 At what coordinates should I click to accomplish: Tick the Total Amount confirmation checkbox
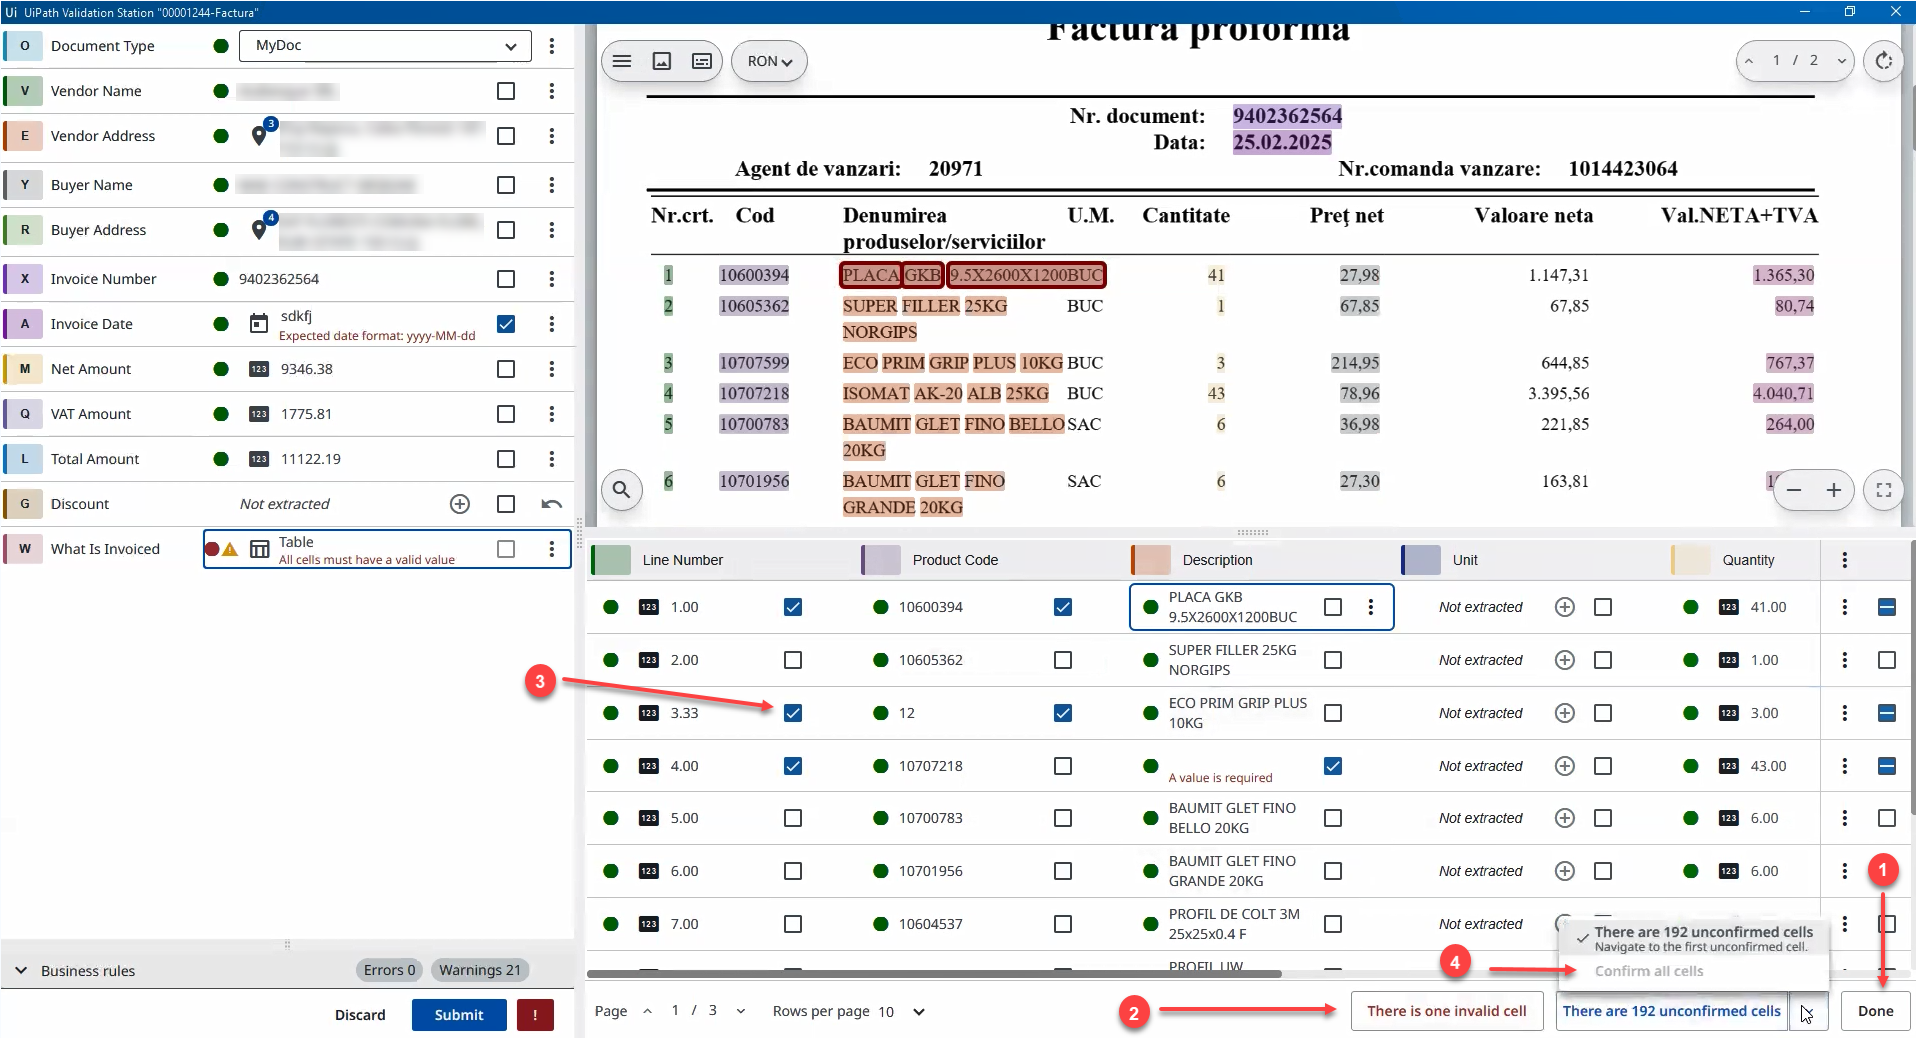tap(506, 459)
